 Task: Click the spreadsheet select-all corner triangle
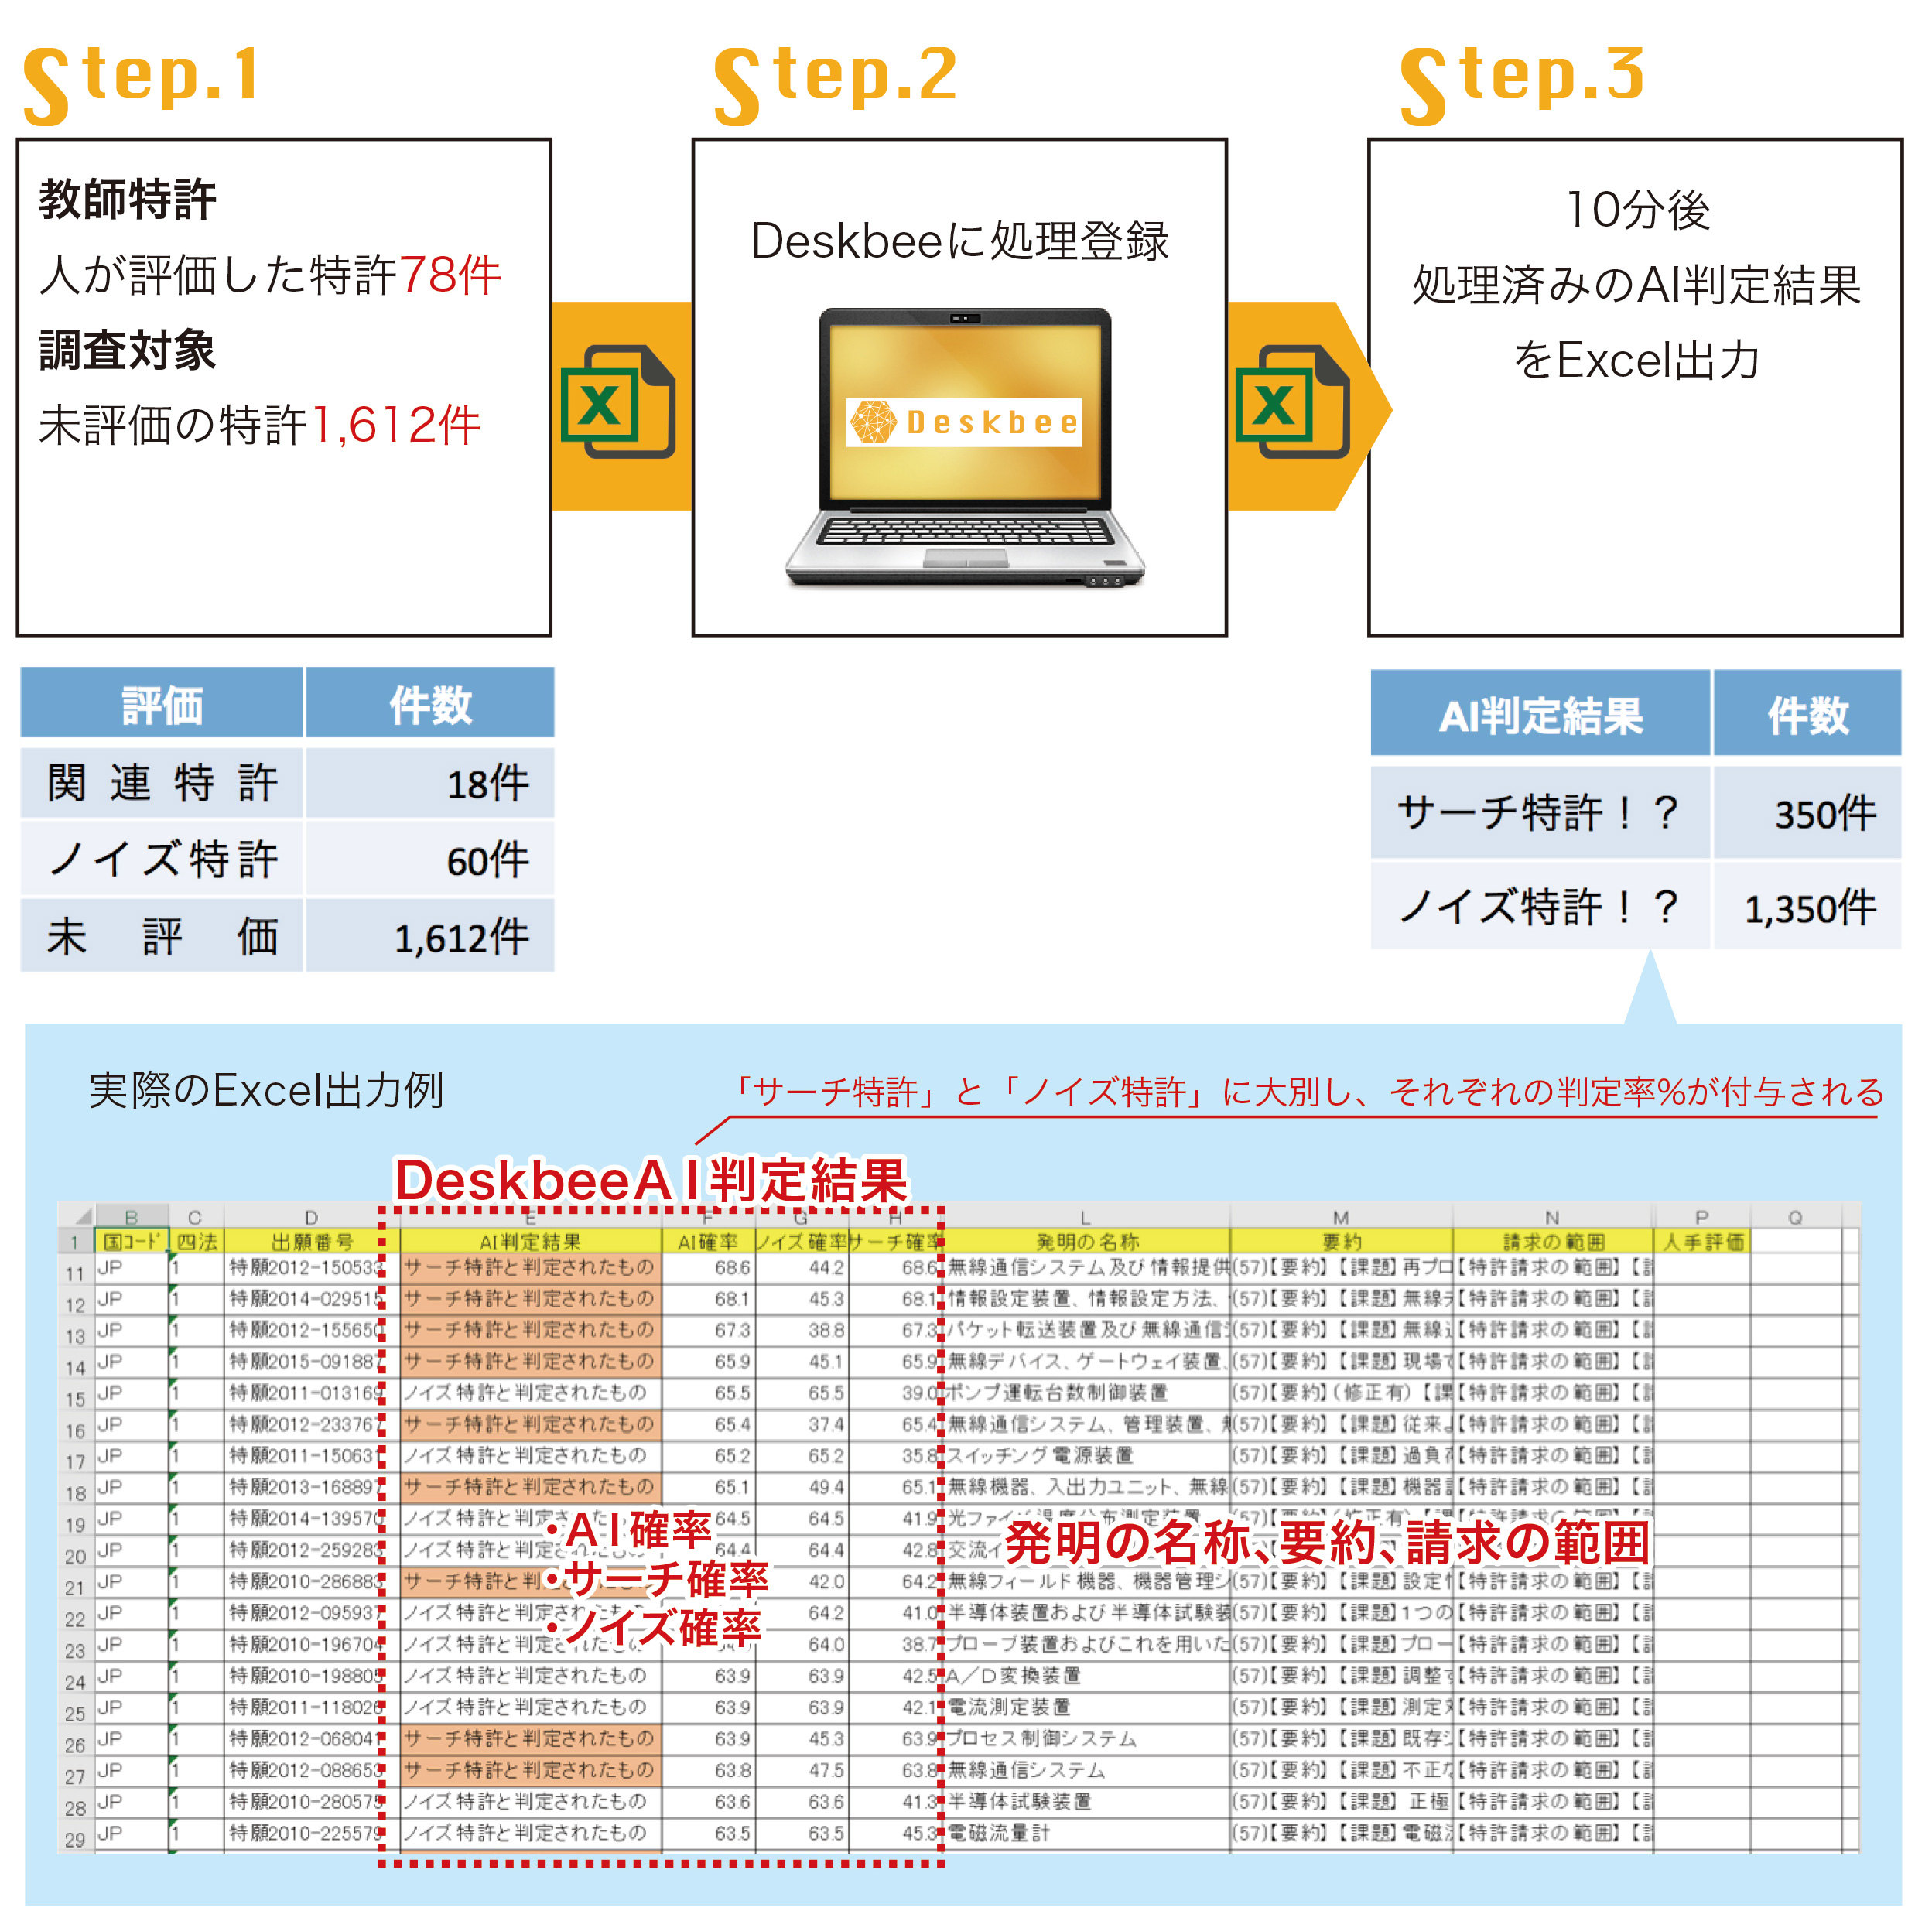point(82,1217)
